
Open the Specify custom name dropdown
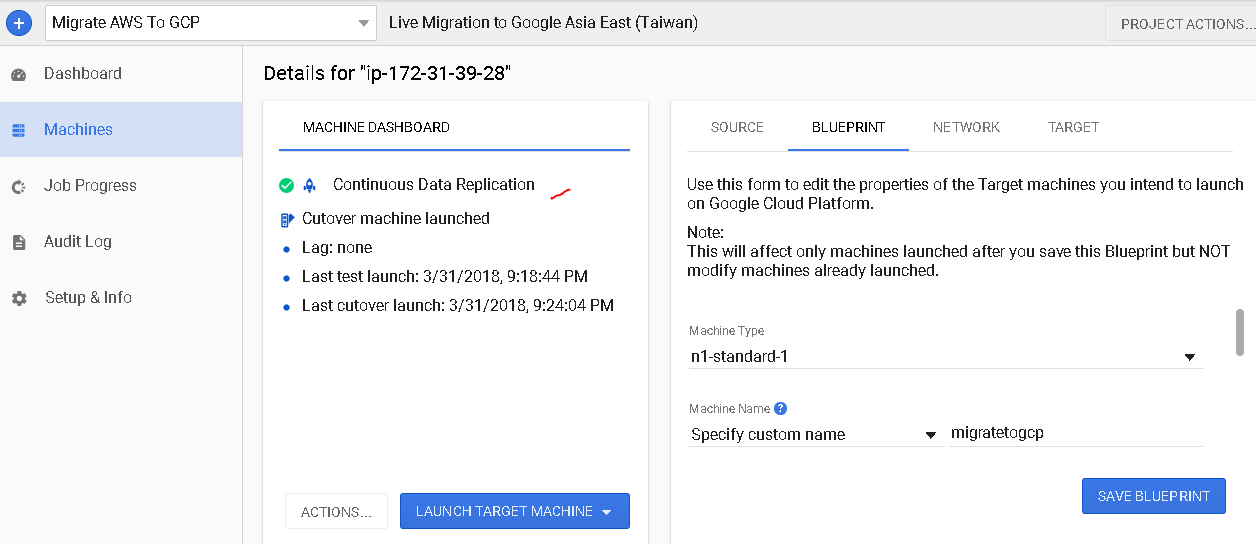click(815, 435)
